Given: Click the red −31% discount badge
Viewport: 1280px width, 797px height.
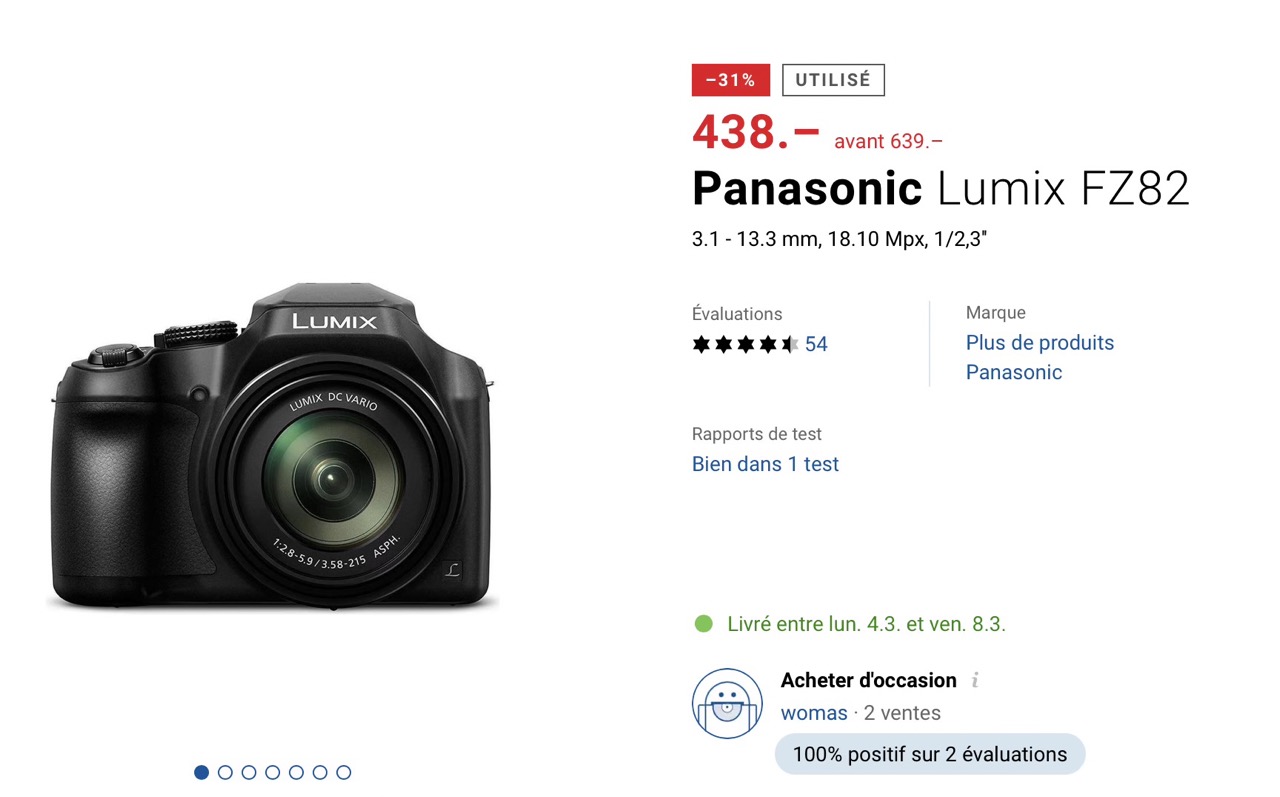Looking at the screenshot, I should pyautogui.click(x=730, y=80).
